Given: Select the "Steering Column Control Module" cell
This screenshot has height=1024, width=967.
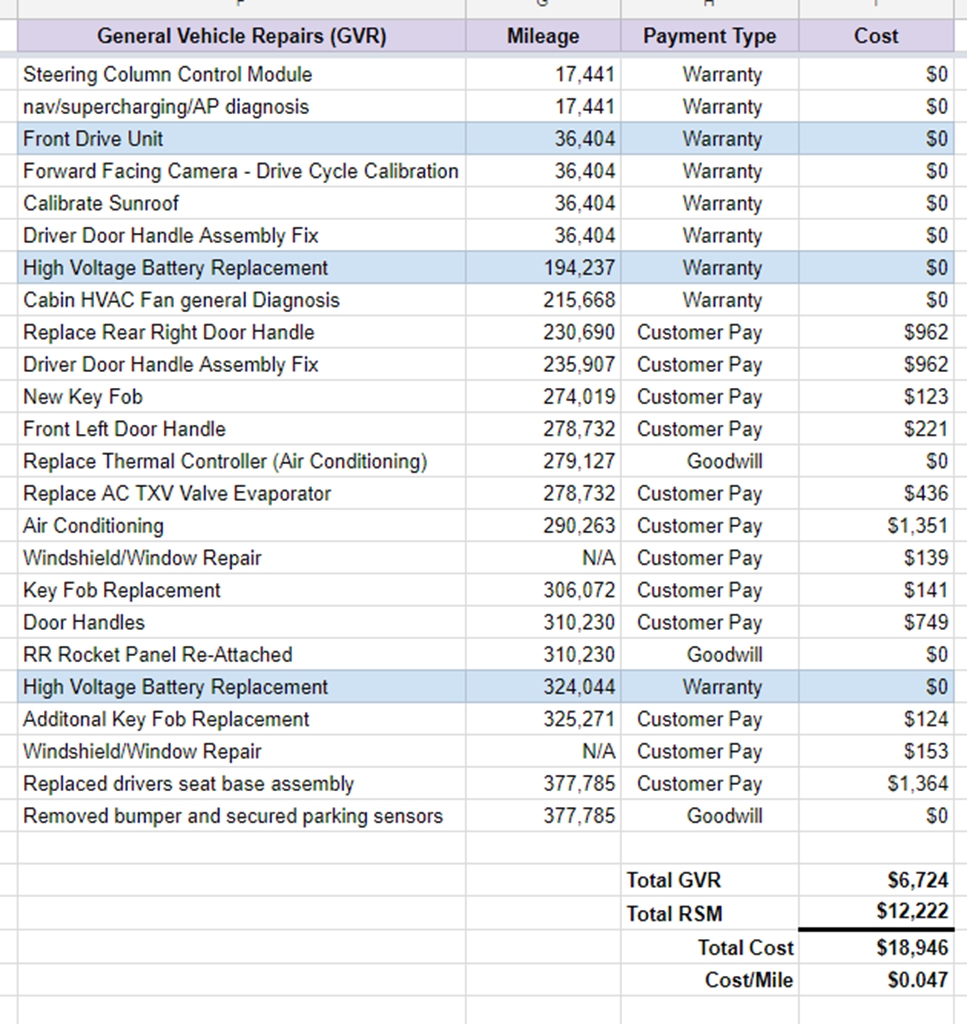Looking at the screenshot, I should pyautogui.click(x=242, y=74).
